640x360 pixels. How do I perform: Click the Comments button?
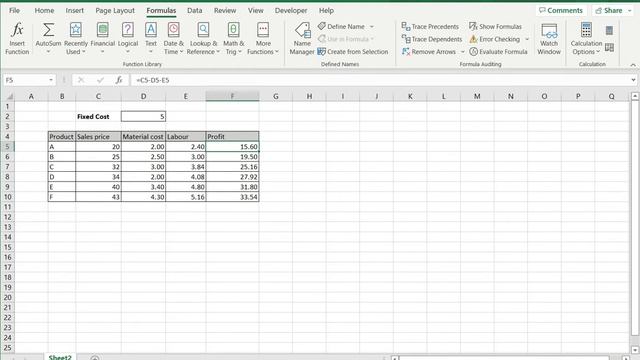coord(561,11)
